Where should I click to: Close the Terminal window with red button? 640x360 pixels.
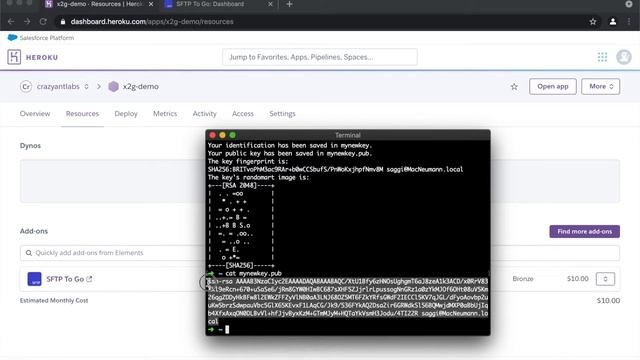pyautogui.click(x=212, y=135)
